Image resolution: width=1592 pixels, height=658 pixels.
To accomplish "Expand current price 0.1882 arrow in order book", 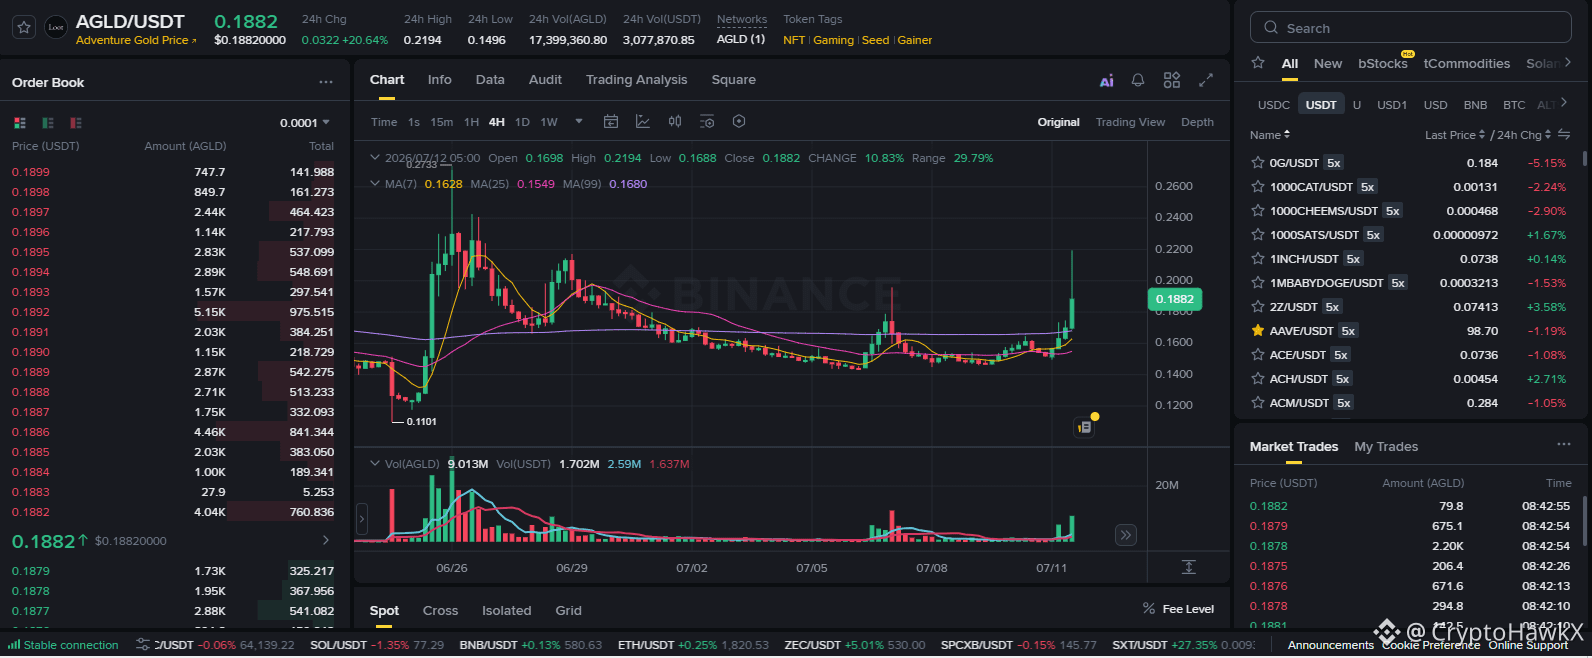I will coord(326,540).
